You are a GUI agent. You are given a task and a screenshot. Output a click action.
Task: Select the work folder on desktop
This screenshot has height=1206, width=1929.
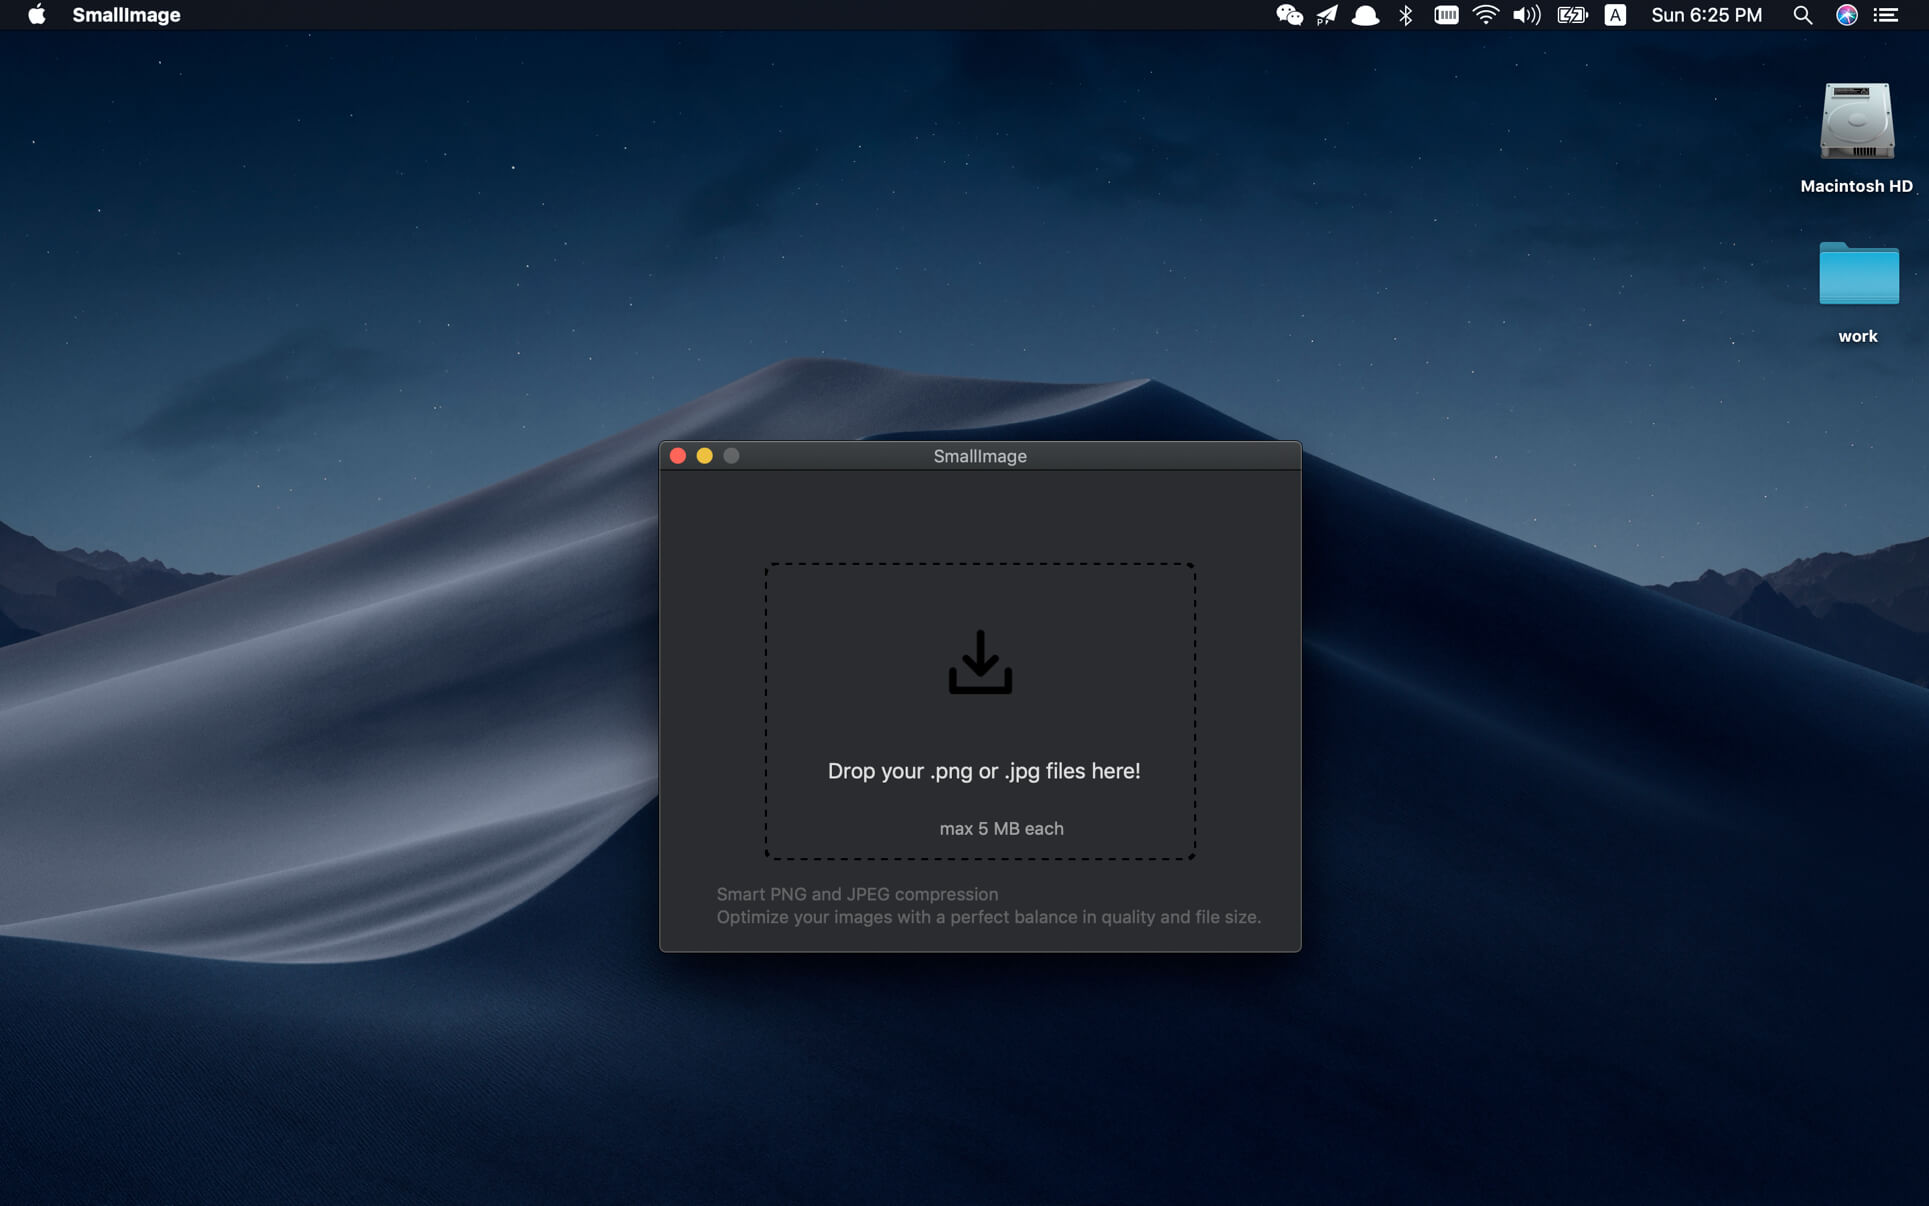click(1858, 274)
